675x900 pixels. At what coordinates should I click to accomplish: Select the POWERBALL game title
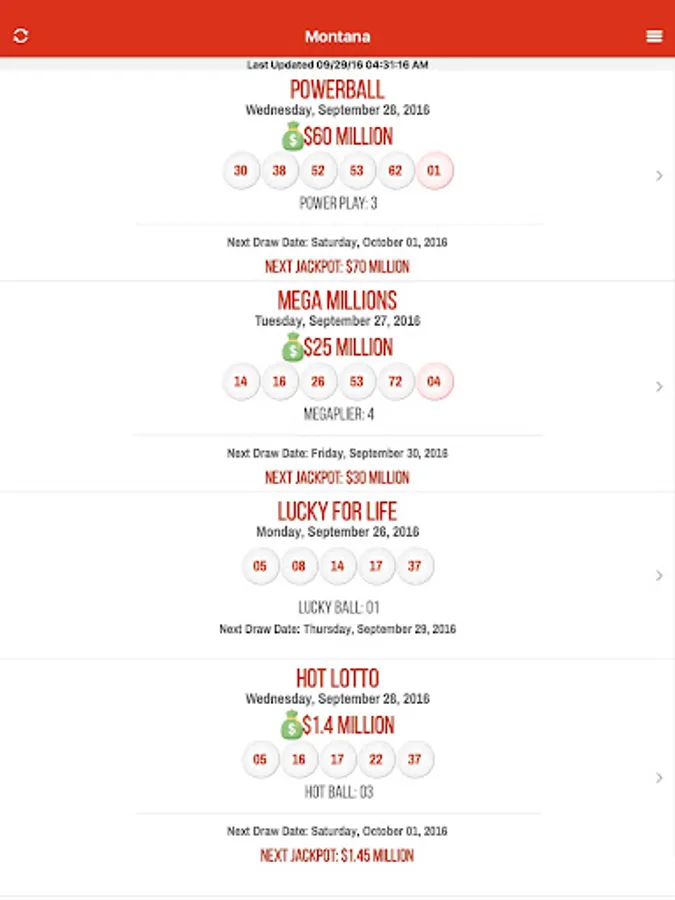[x=337, y=90]
